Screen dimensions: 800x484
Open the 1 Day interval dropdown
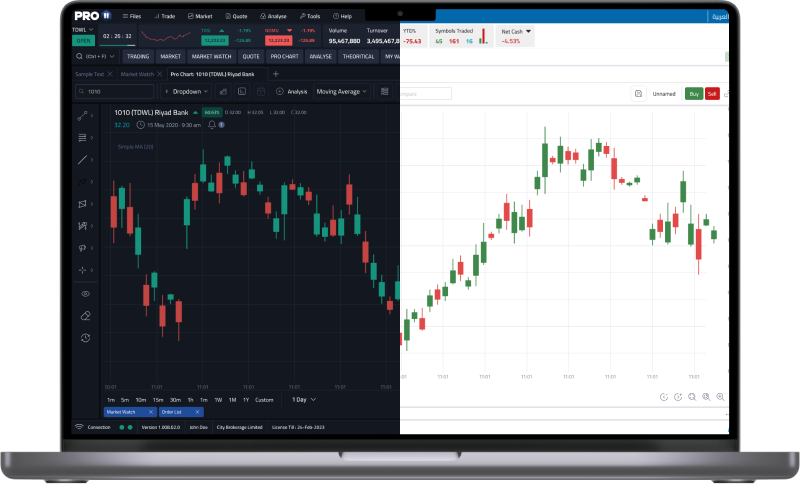302,399
